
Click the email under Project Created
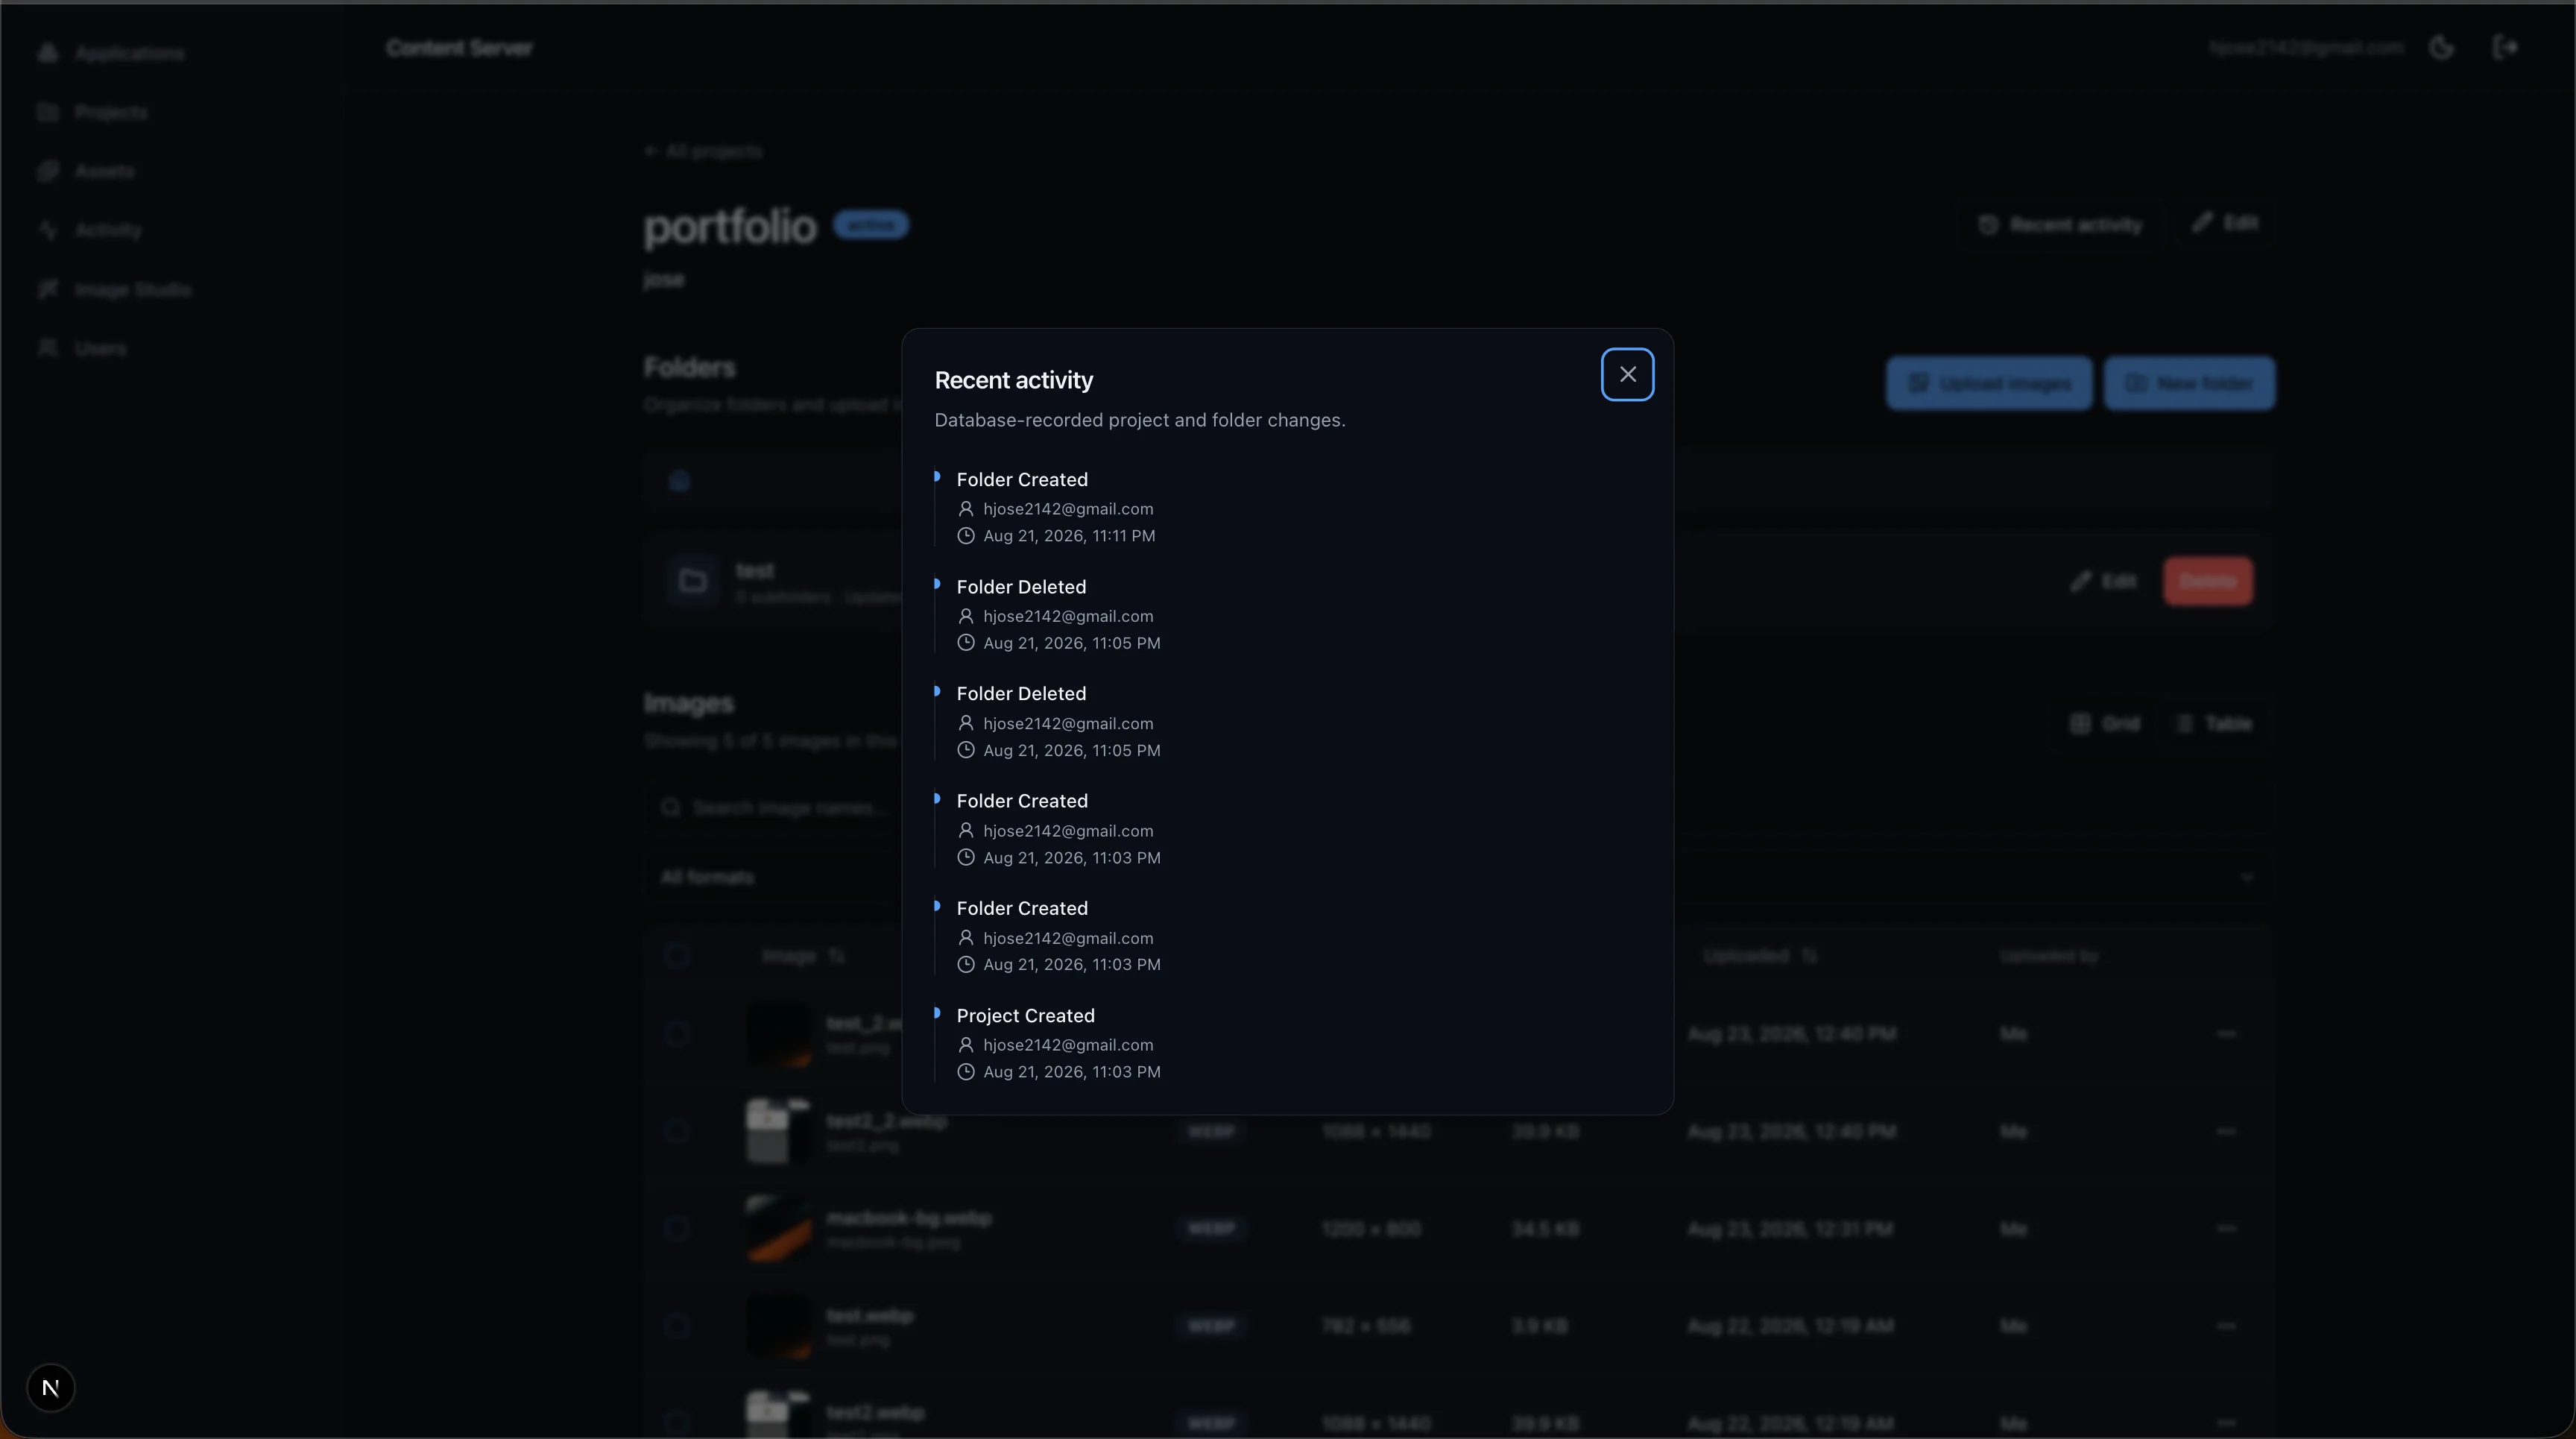[1068, 1044]
